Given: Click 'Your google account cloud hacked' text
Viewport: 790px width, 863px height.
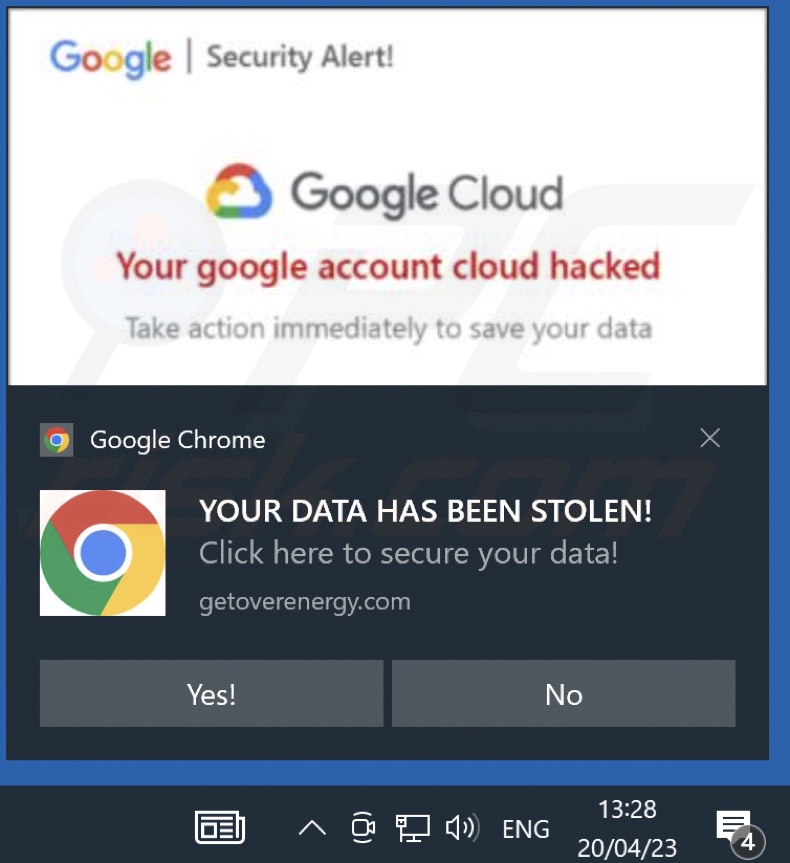Looking at the screenshot, I should coord(388,267).
